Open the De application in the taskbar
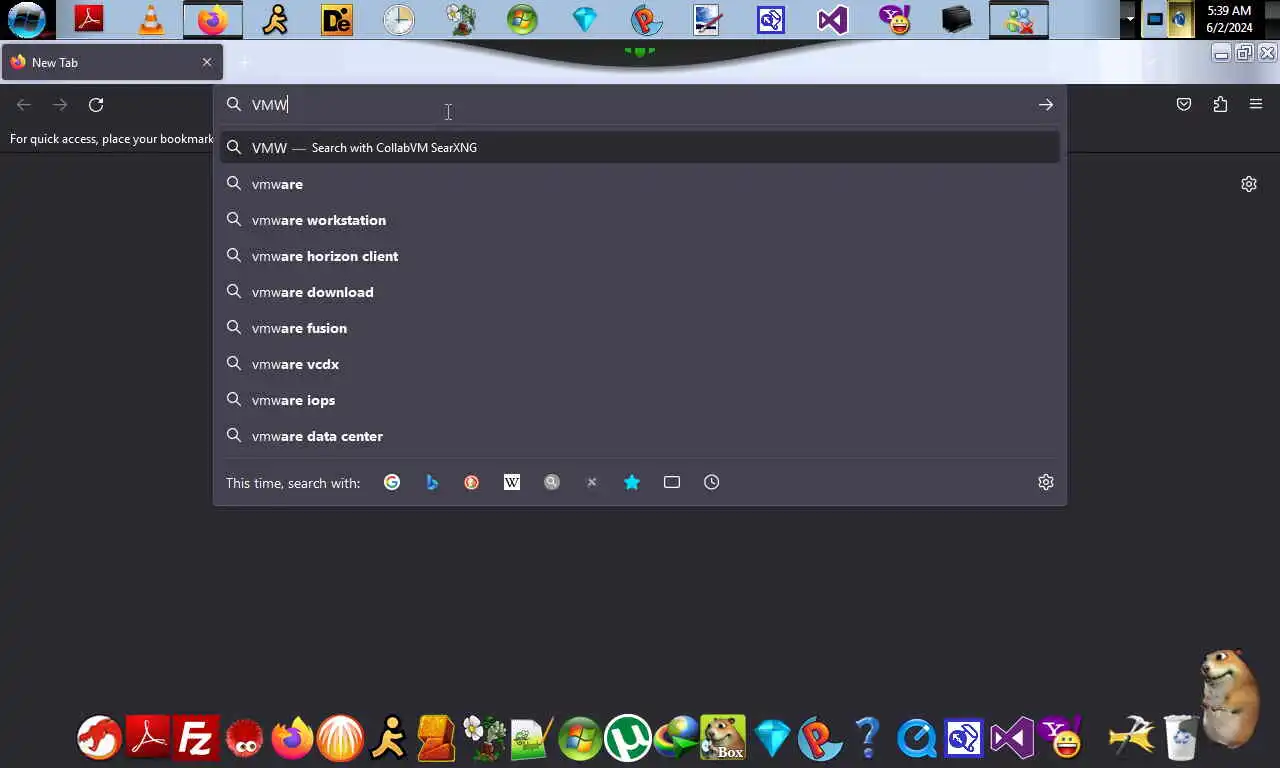 click(337, 19)
